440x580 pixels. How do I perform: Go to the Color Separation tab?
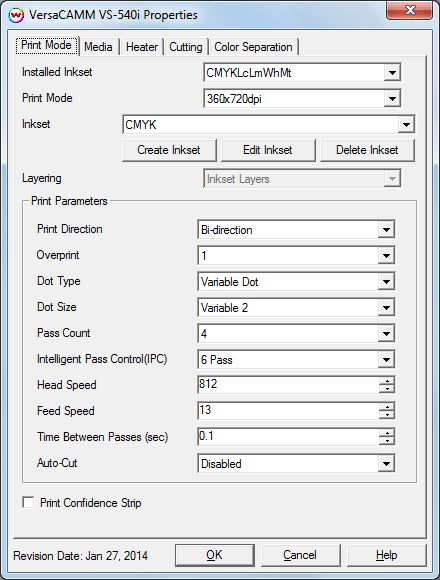(x=254, y=47)
